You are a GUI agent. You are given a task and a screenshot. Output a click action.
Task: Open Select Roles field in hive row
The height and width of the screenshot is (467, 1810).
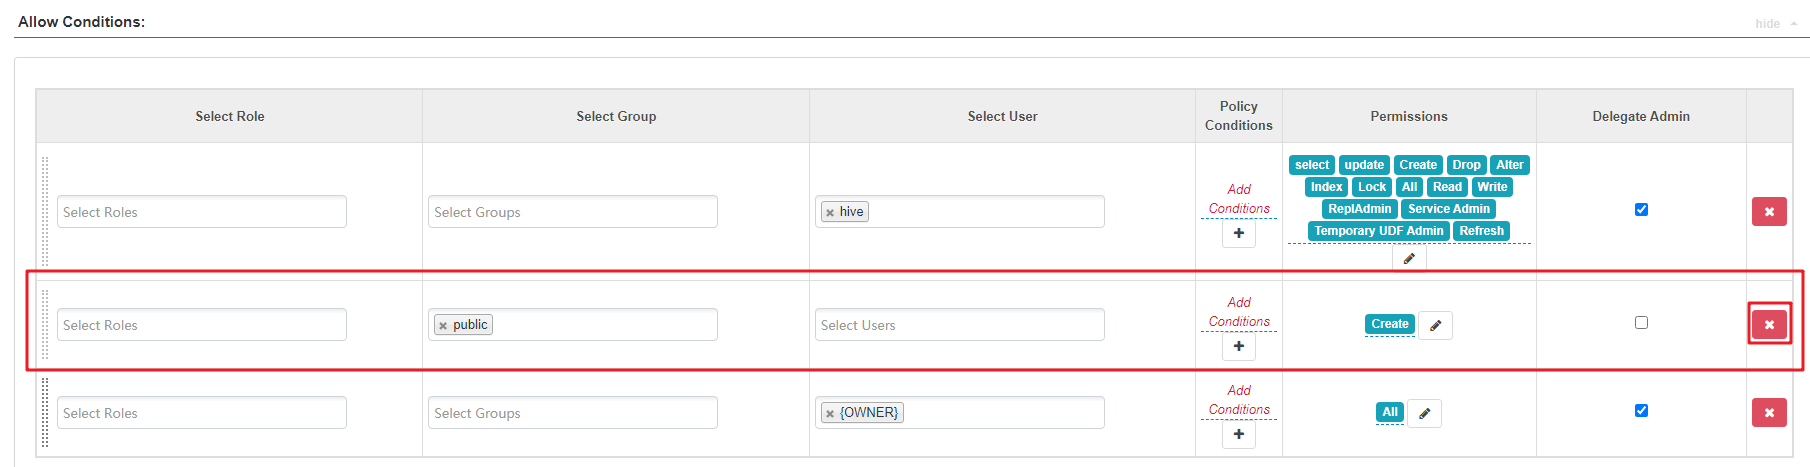[202, 212]
